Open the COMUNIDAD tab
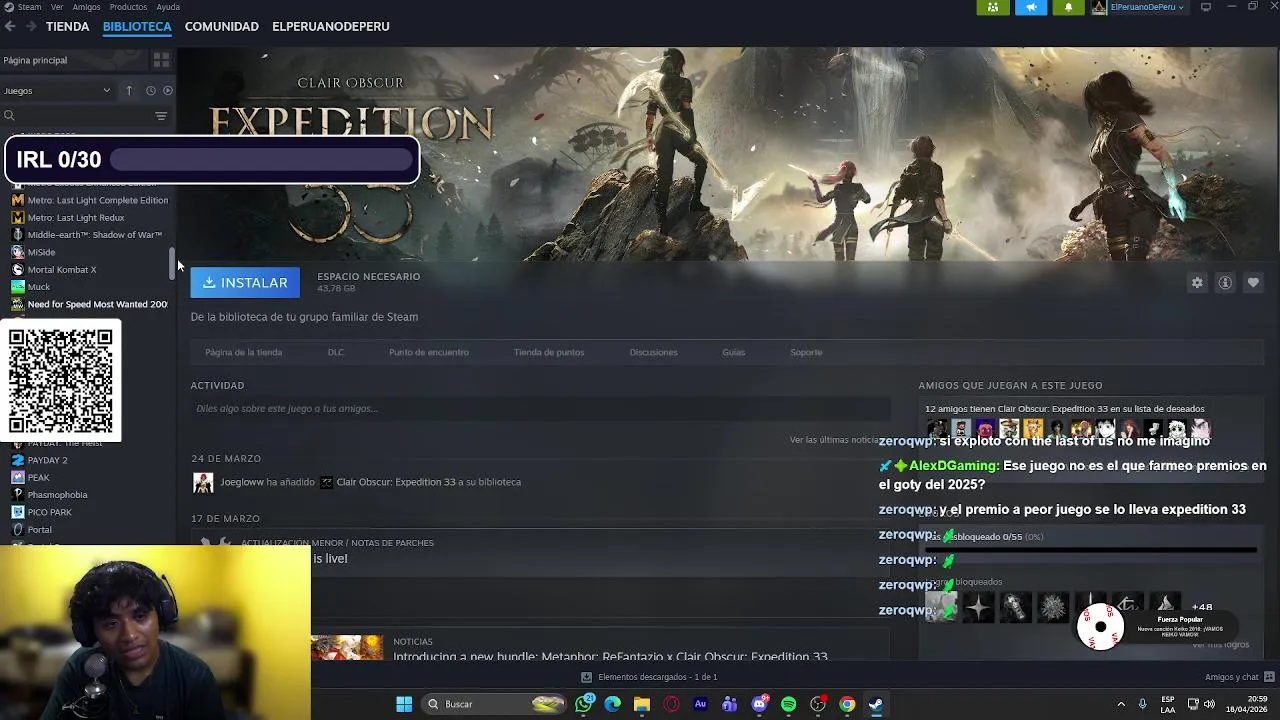This screenshot has width=1280, height=720. click(x=222, y=26)
